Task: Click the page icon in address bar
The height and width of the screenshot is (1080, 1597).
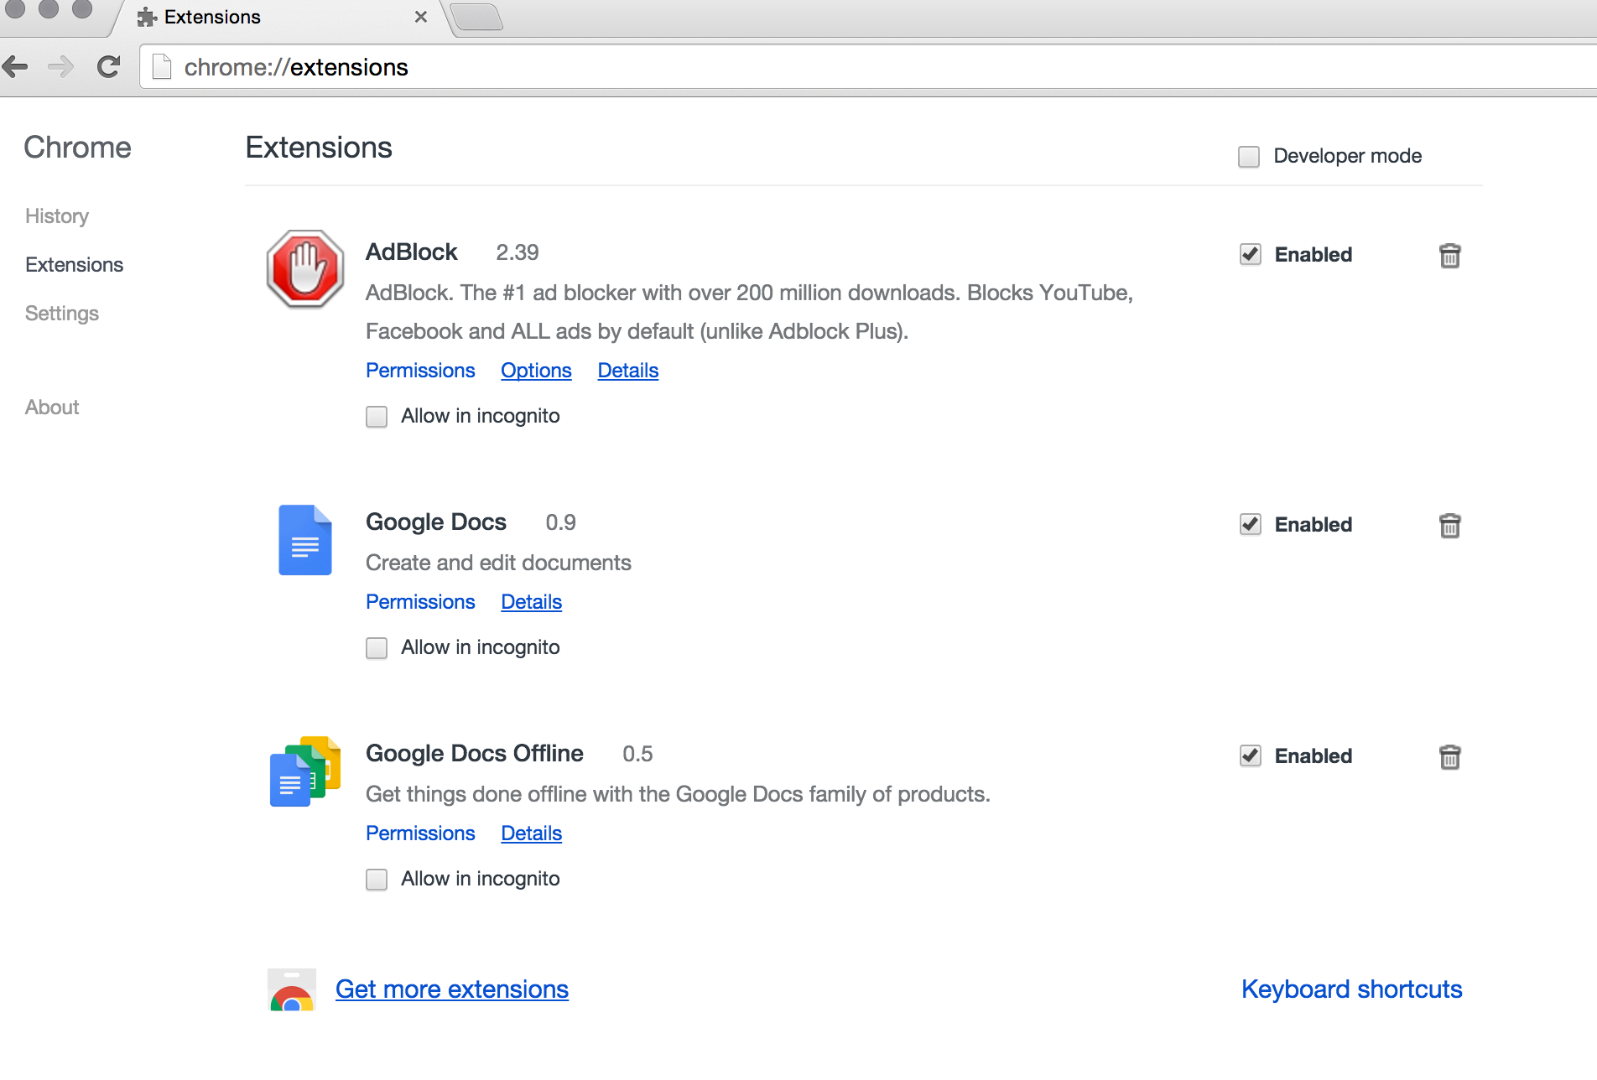Action: tap(161, 67)
